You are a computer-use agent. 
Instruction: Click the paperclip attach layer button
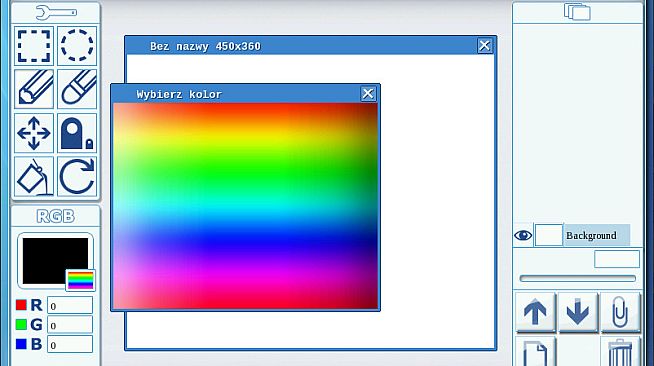[x=621, y=312]
